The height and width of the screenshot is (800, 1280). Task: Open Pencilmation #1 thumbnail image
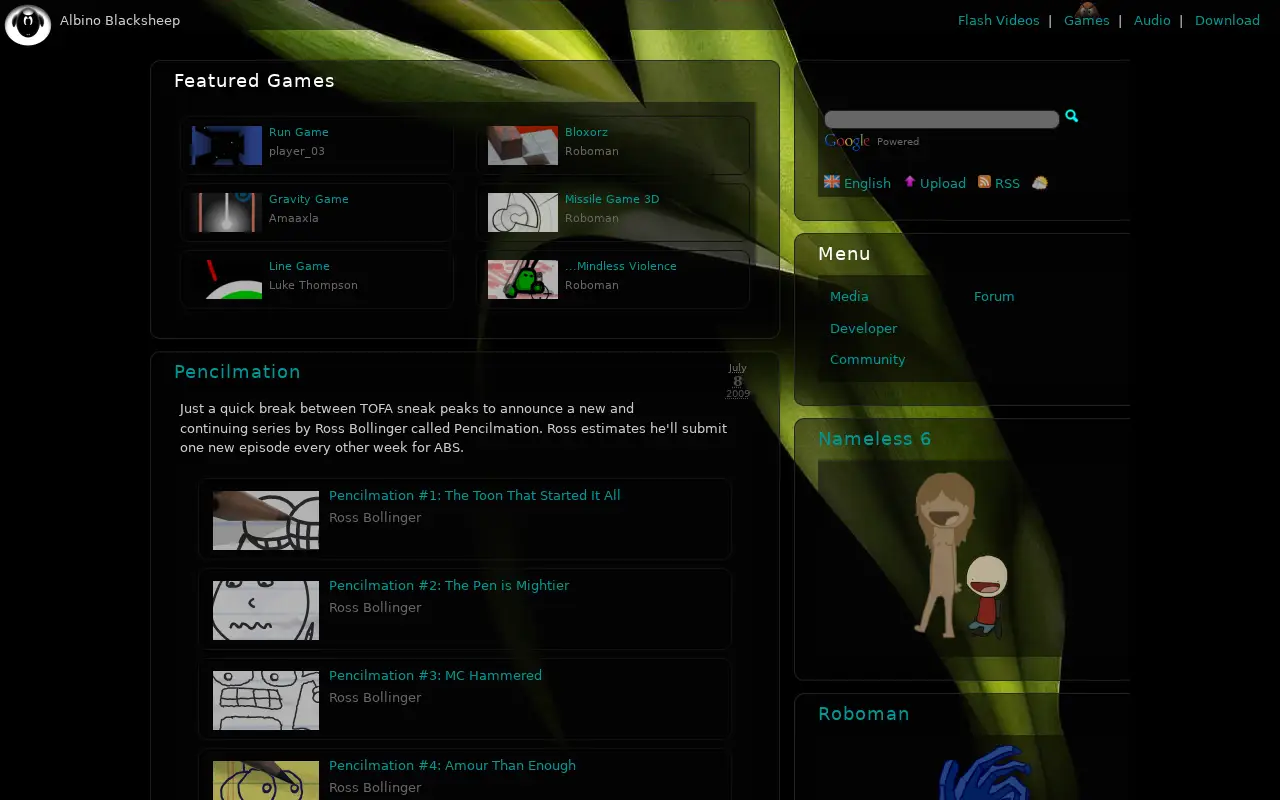pos(266,520)
